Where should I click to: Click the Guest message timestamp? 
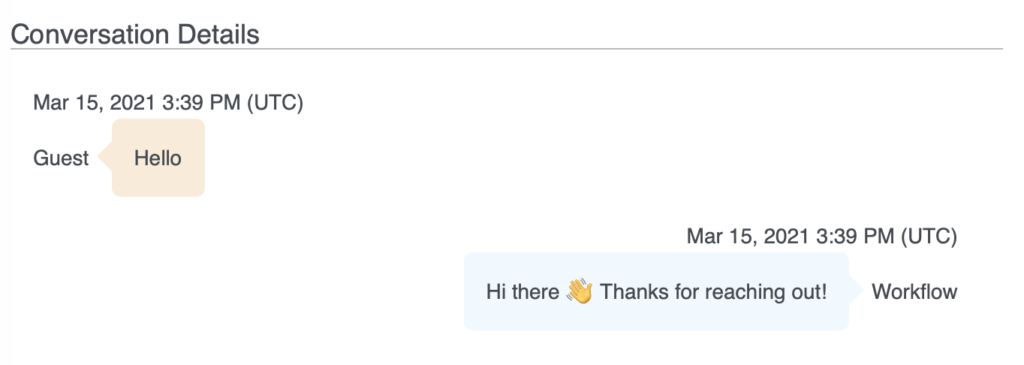pyautogui.click(x=168, y=103)
